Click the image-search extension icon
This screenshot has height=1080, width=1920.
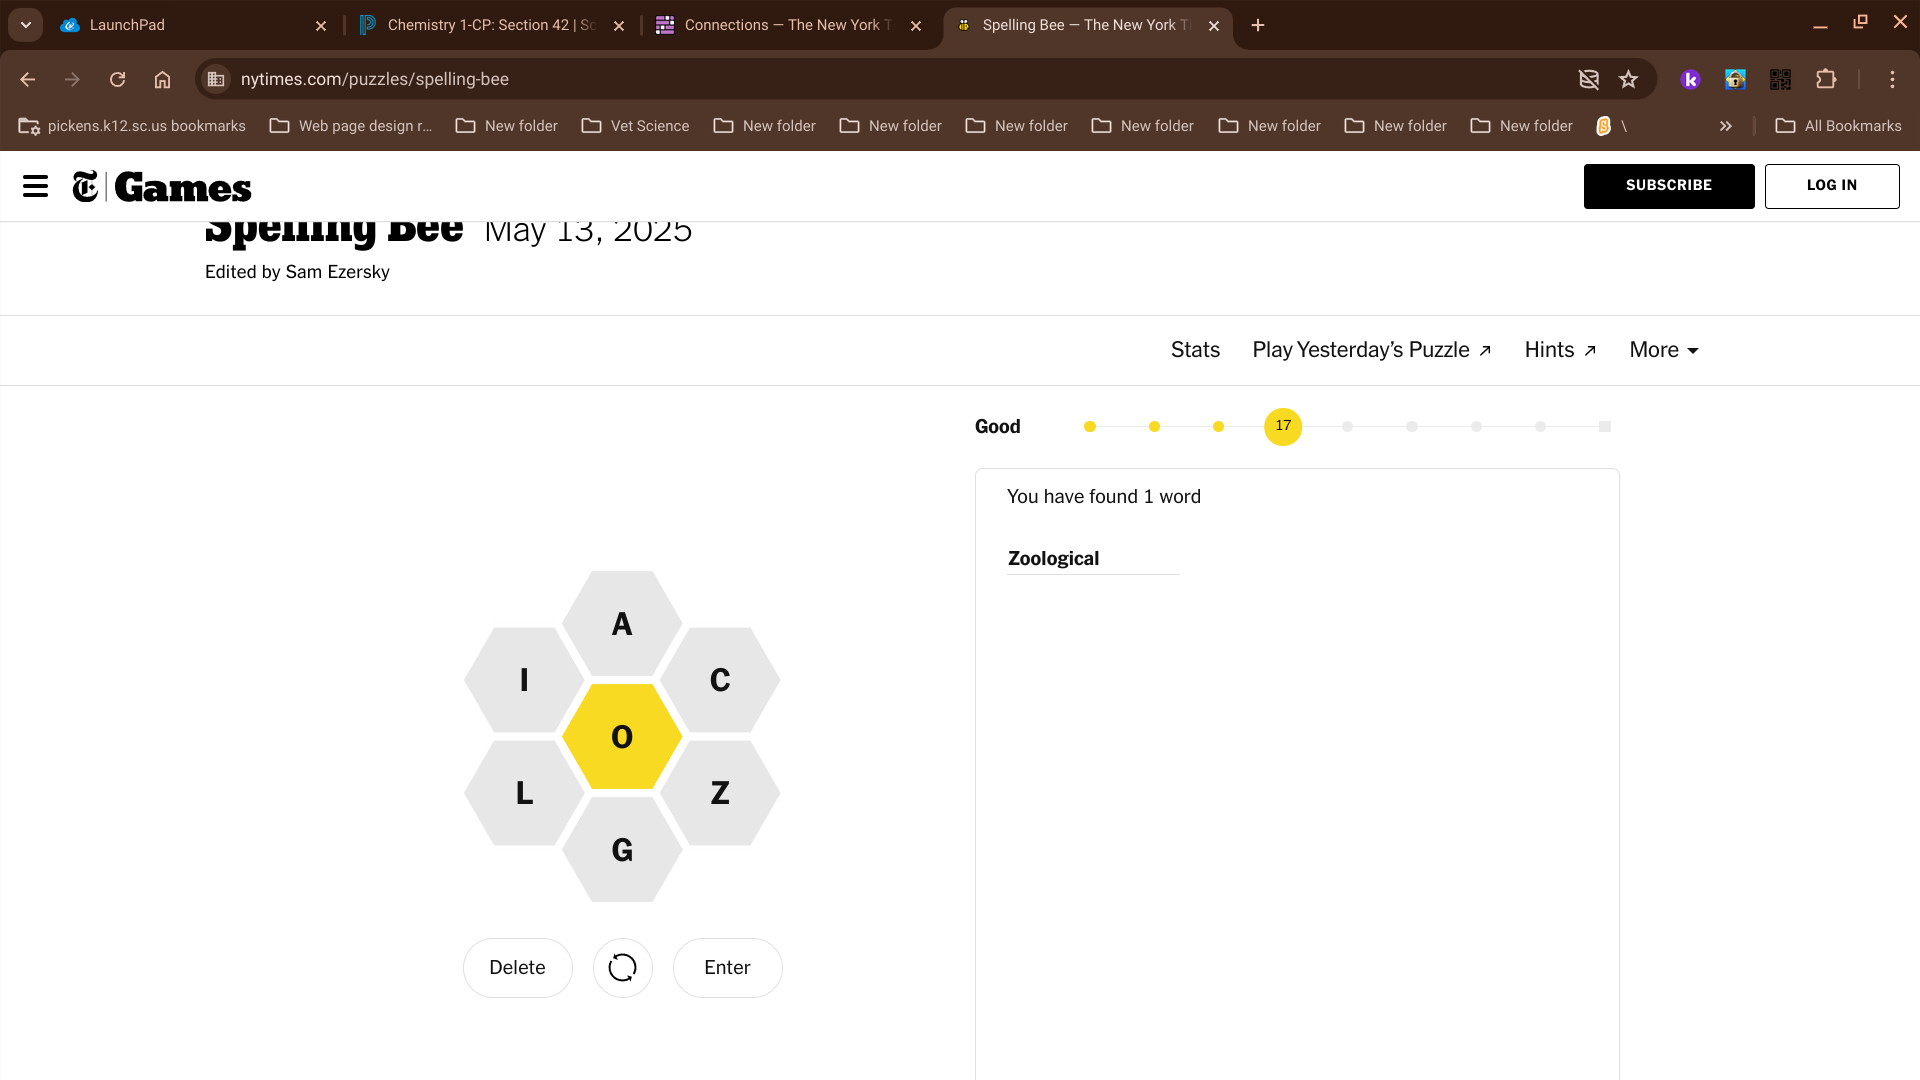(1735, 79)
